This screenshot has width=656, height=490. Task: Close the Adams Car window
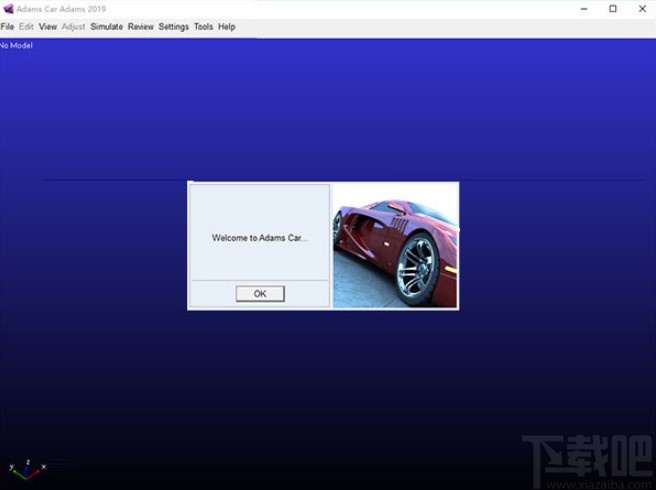(642, 9)
